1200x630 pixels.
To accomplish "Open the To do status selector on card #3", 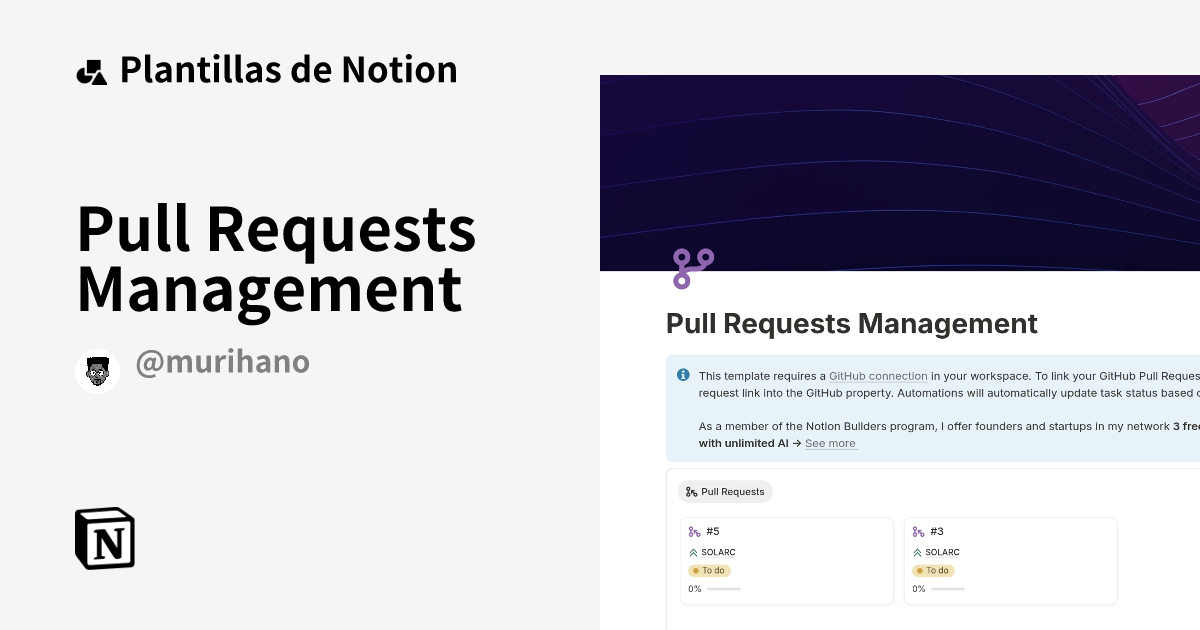I will coord(934,570).
